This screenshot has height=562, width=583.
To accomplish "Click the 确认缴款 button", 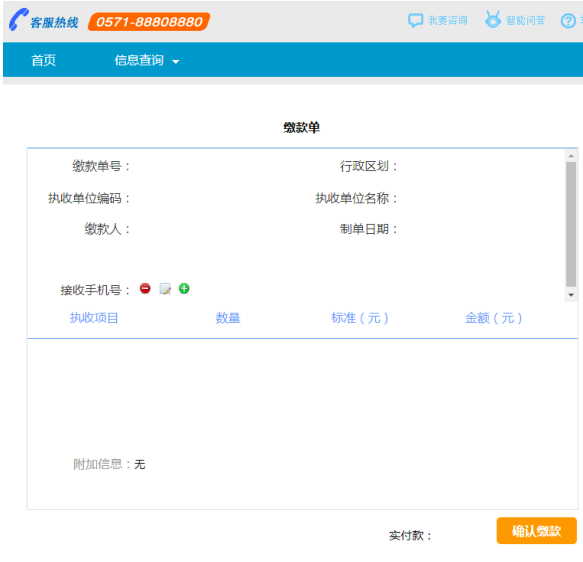I will click(537, 531).
